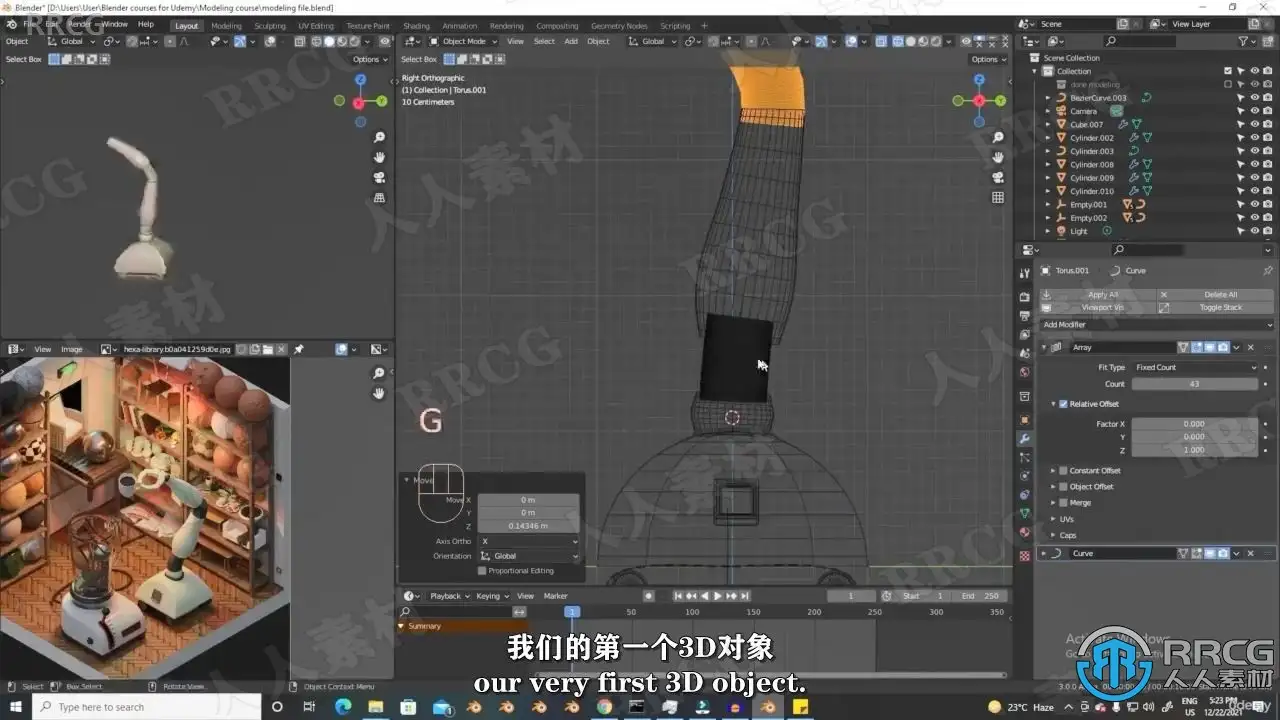Enable the Constant Offset checkbox

pyautogui.click(x=1063, y=471)
